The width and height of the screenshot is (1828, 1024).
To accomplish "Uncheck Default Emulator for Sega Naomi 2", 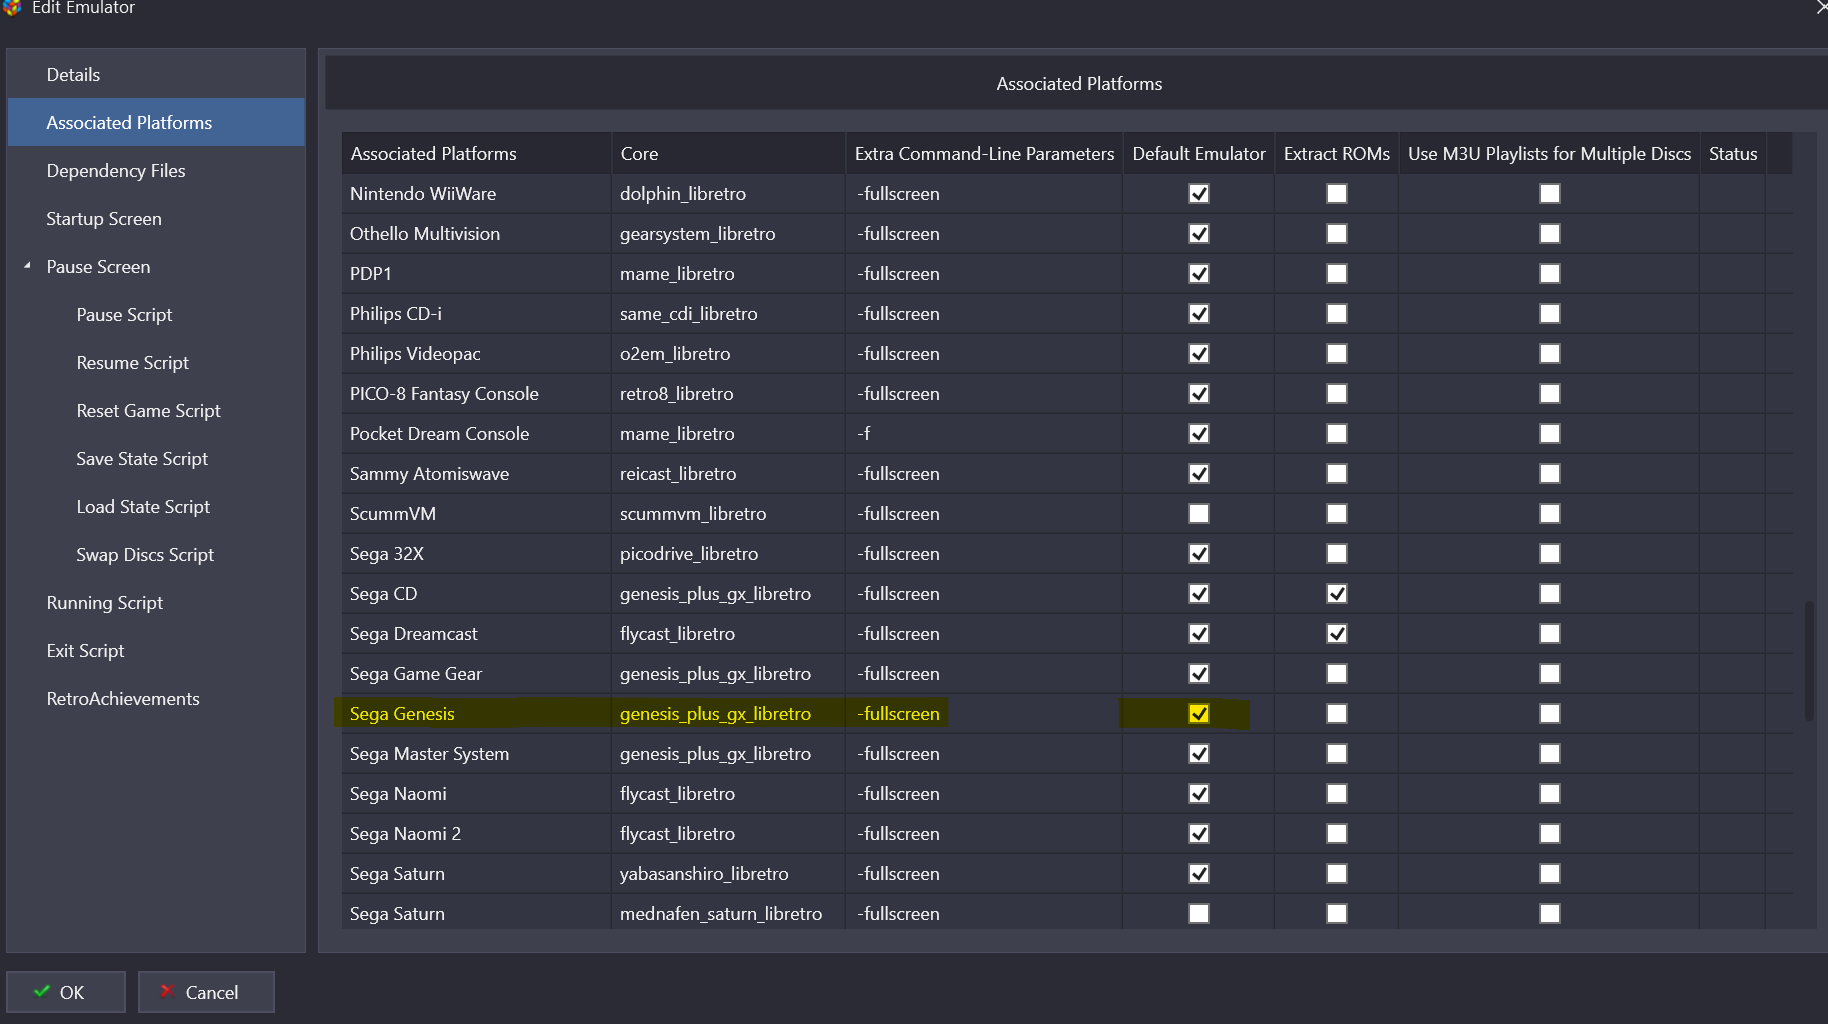I will coord(1199,834).
